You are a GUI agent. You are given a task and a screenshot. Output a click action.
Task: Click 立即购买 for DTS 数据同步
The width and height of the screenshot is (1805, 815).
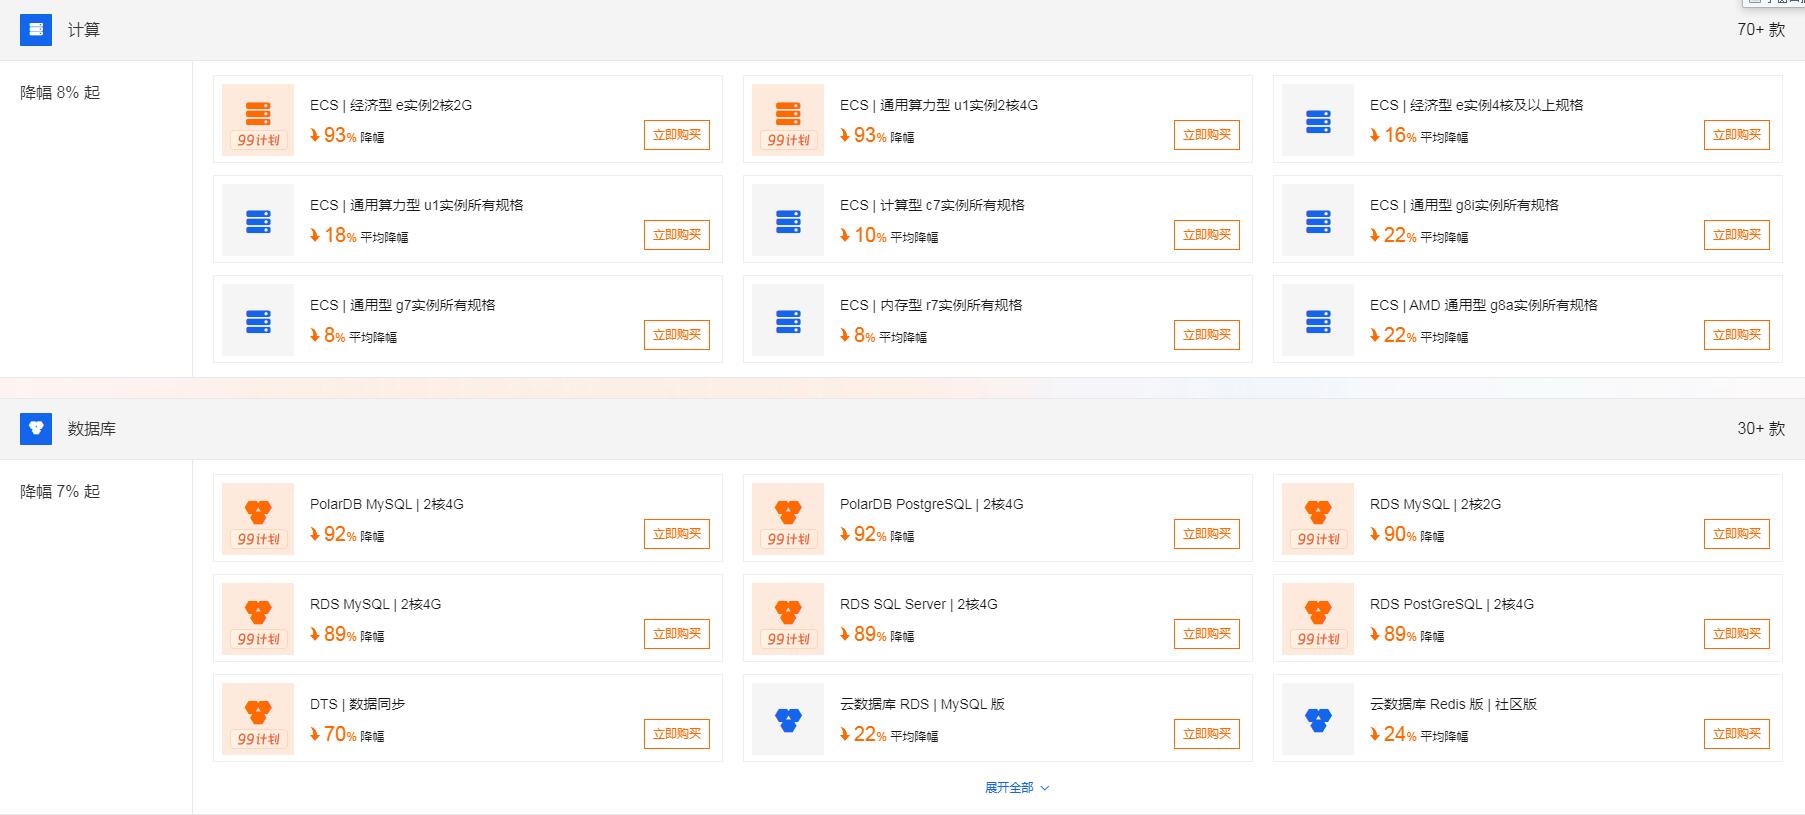point(677,734)
